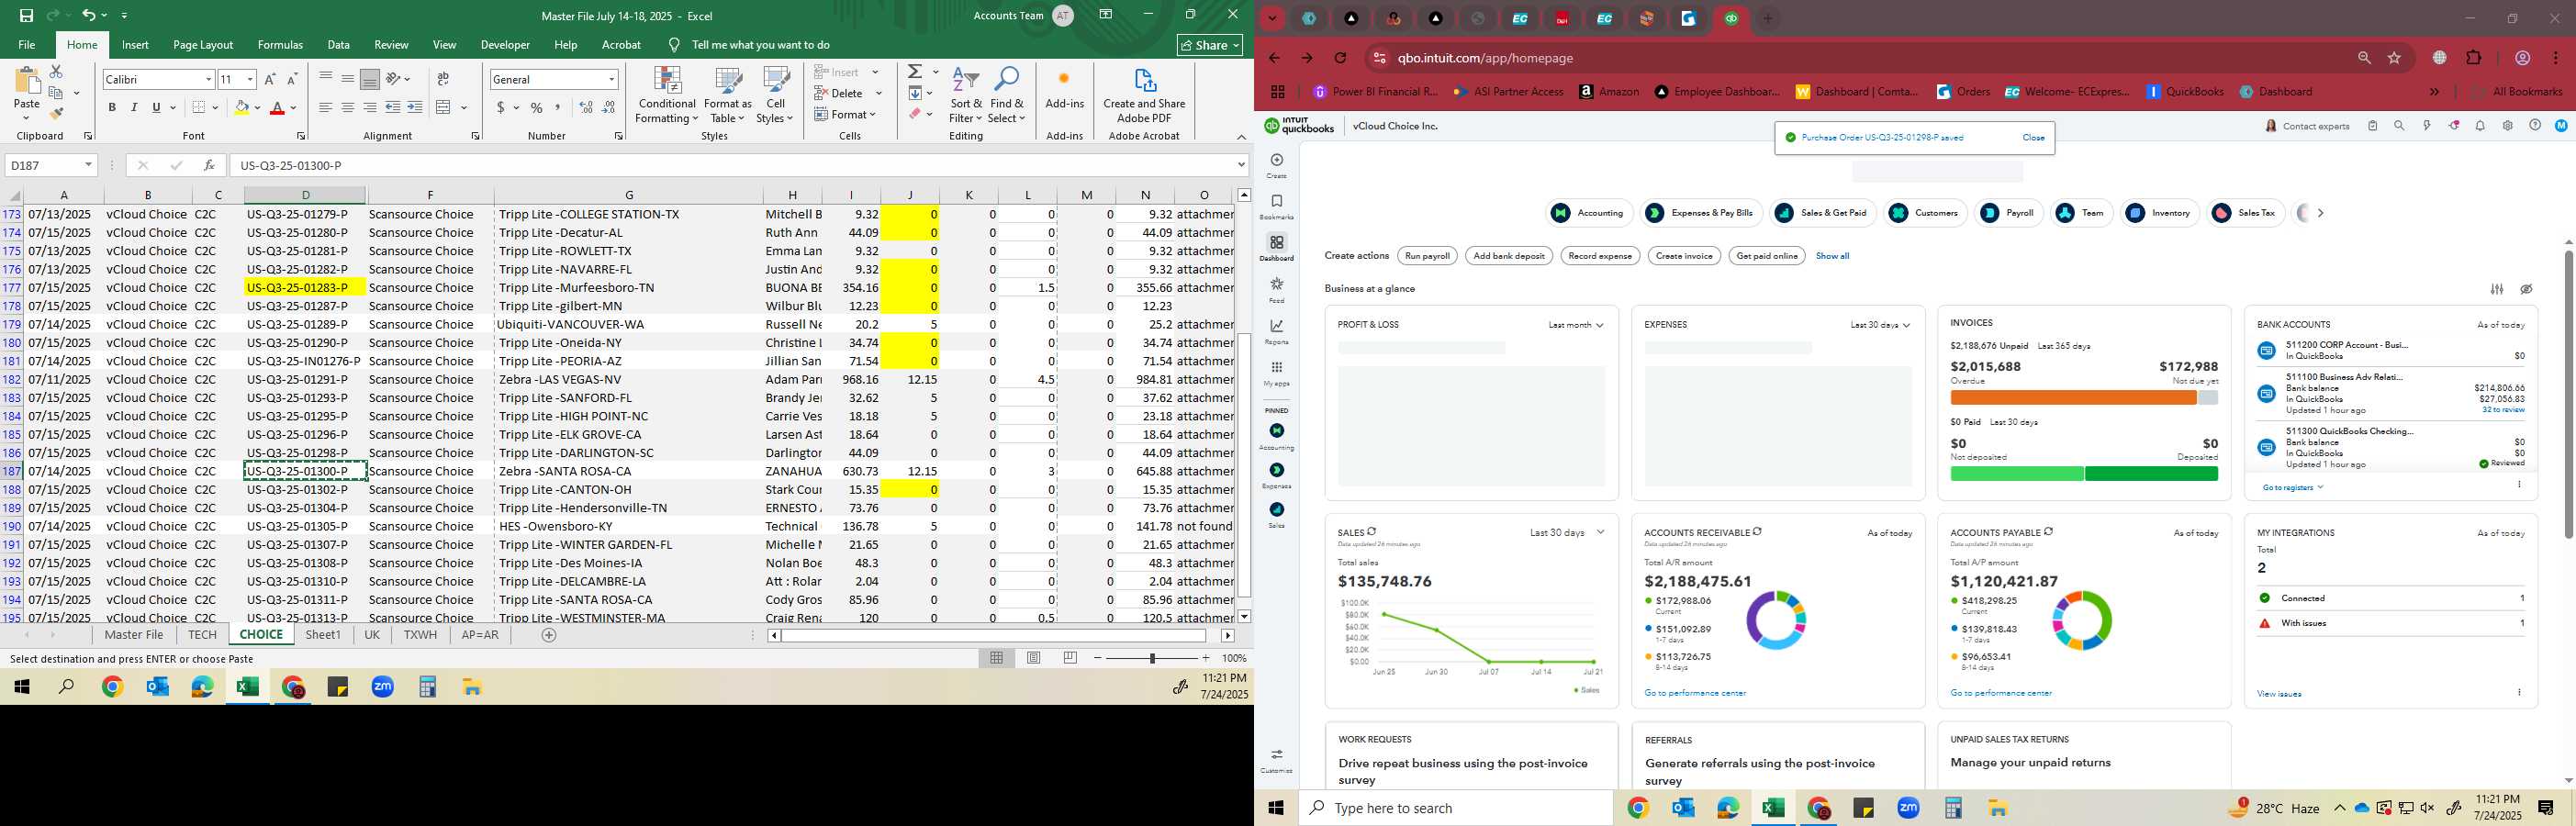Screen dimensions: 2576x826
Task: Open Sales Last 30 days dropdown
Action: pyautogui.click(x=1567, y=533)
